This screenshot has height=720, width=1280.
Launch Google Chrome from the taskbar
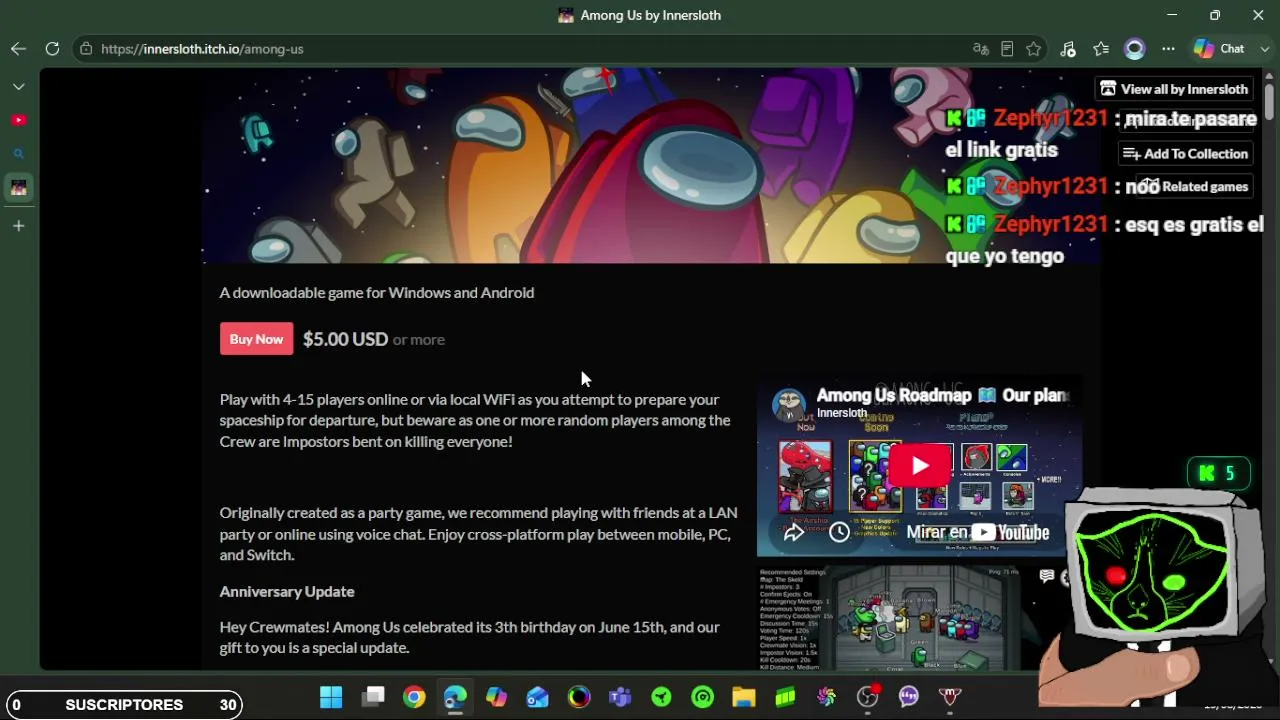coord(414,697)
